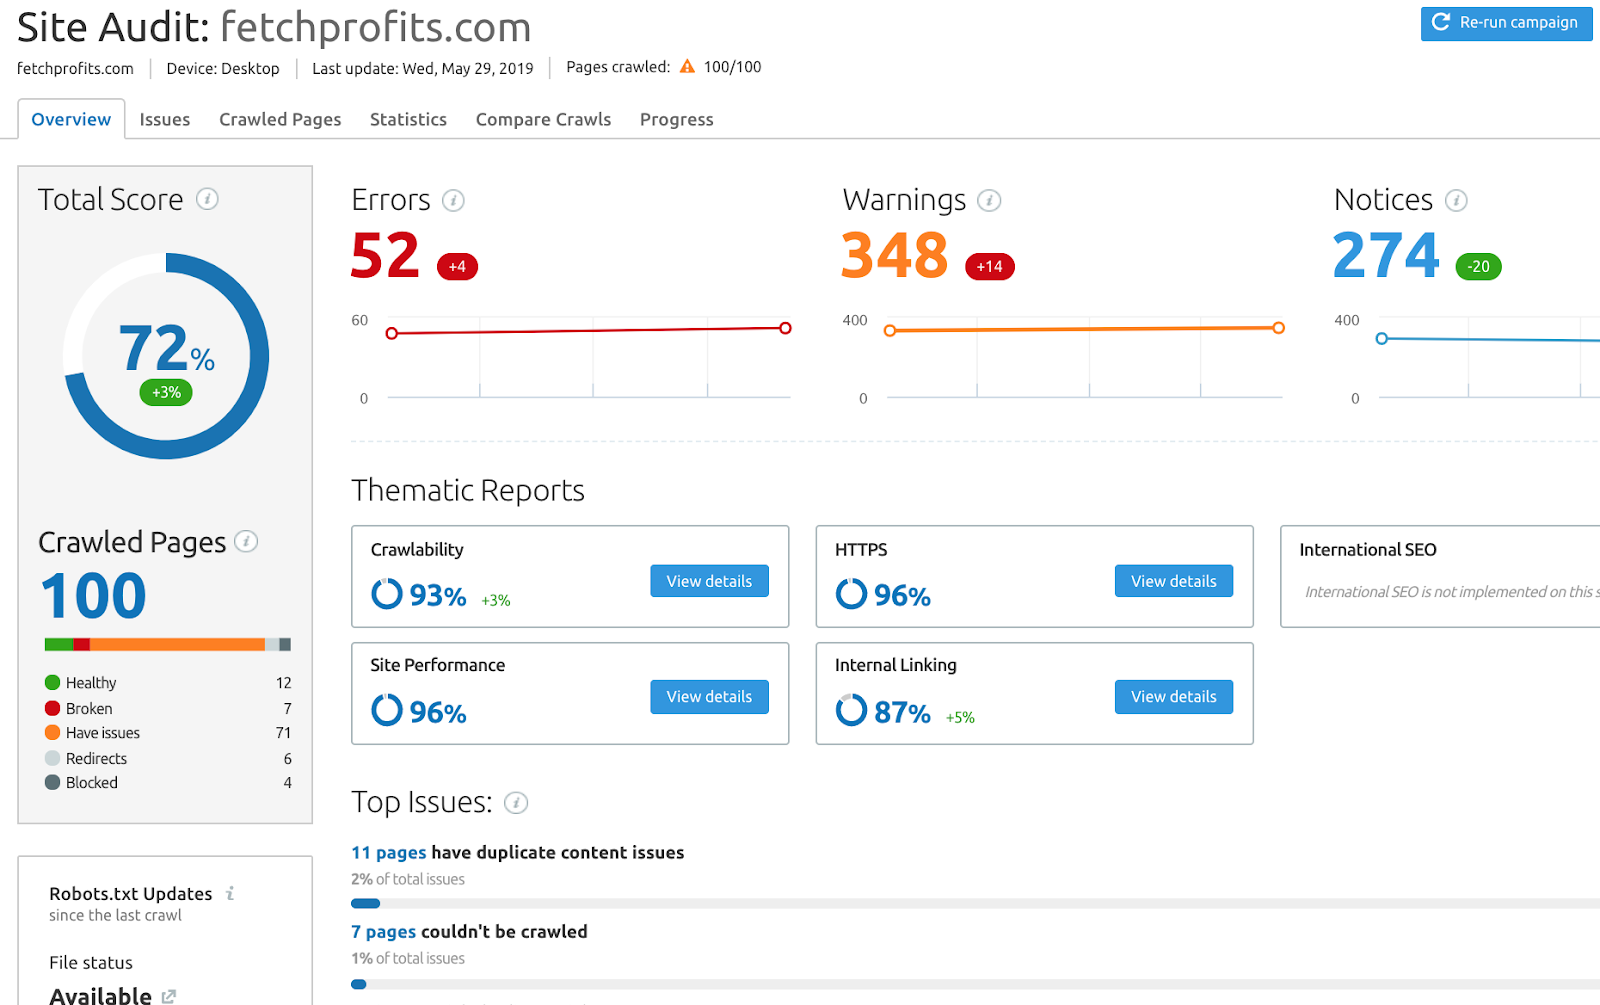Image resolution: width=1600 pixels, height=1005 pixels.
Task: Click the Redirects pages row
Action: pyautogui.click(x=168, y=758)
